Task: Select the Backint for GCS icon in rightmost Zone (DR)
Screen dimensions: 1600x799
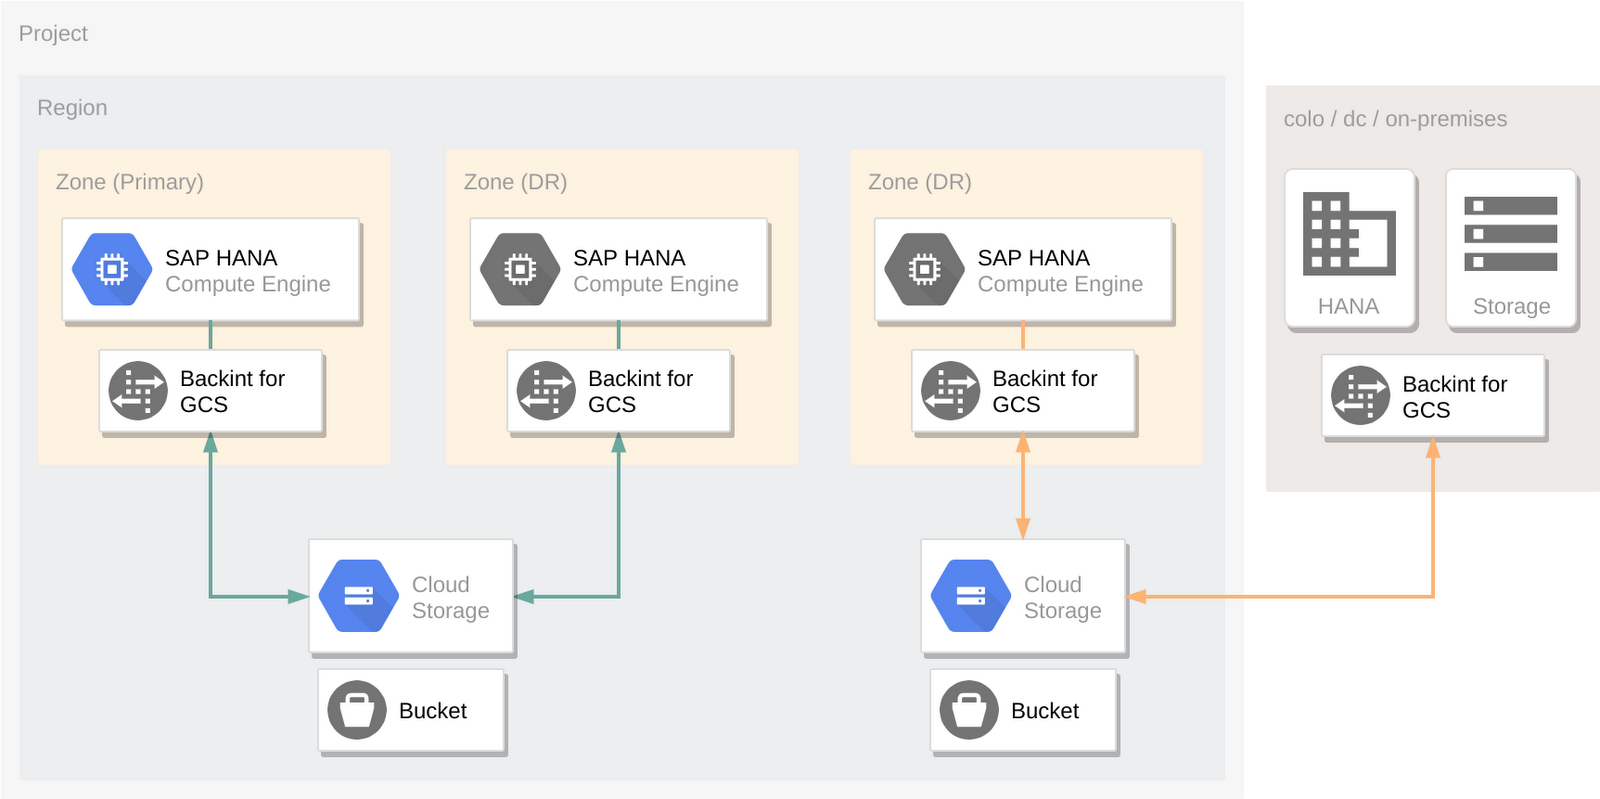Action: (950, 391)
